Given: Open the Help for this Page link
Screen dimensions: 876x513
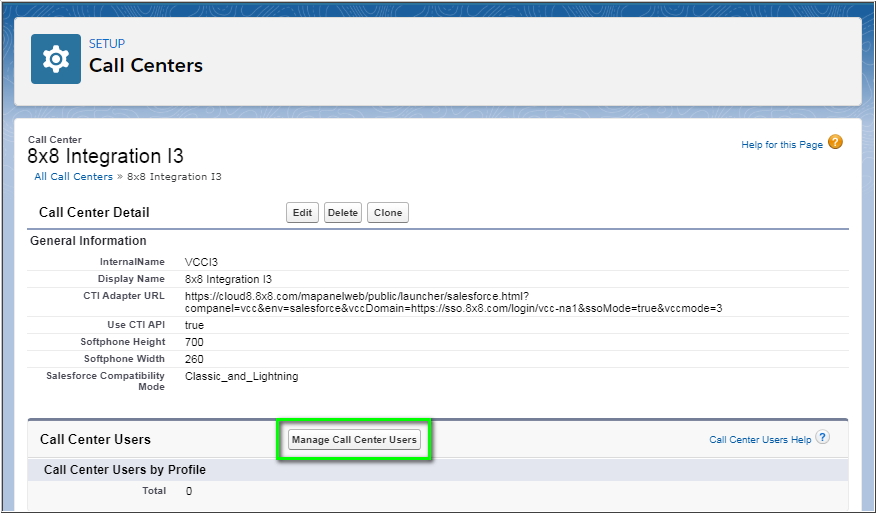Looking at the screenshot, I should (781, 145).
